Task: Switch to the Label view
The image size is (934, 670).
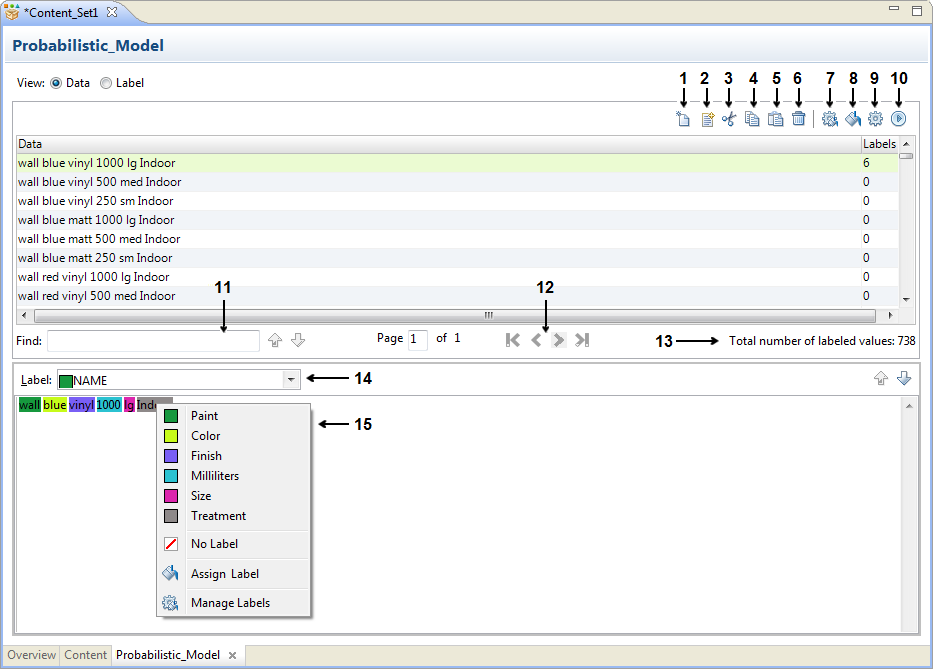Action: [105, 83]
